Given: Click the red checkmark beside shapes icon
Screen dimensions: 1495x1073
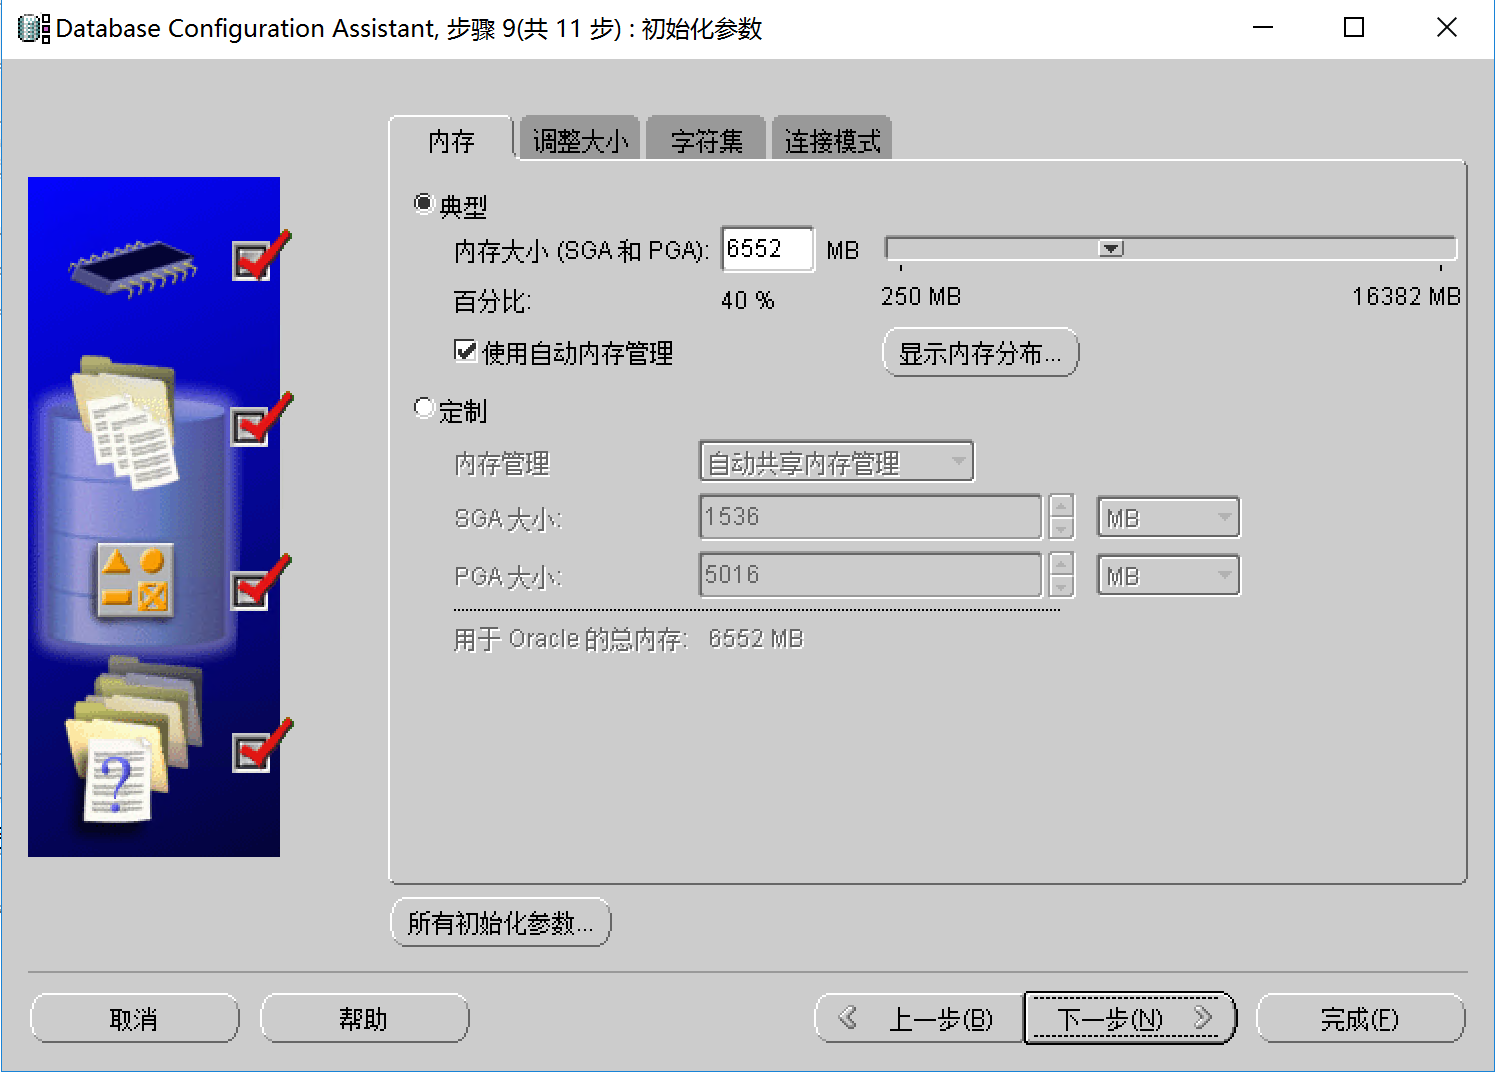Looking at the screenshot, I should (258, 585).
